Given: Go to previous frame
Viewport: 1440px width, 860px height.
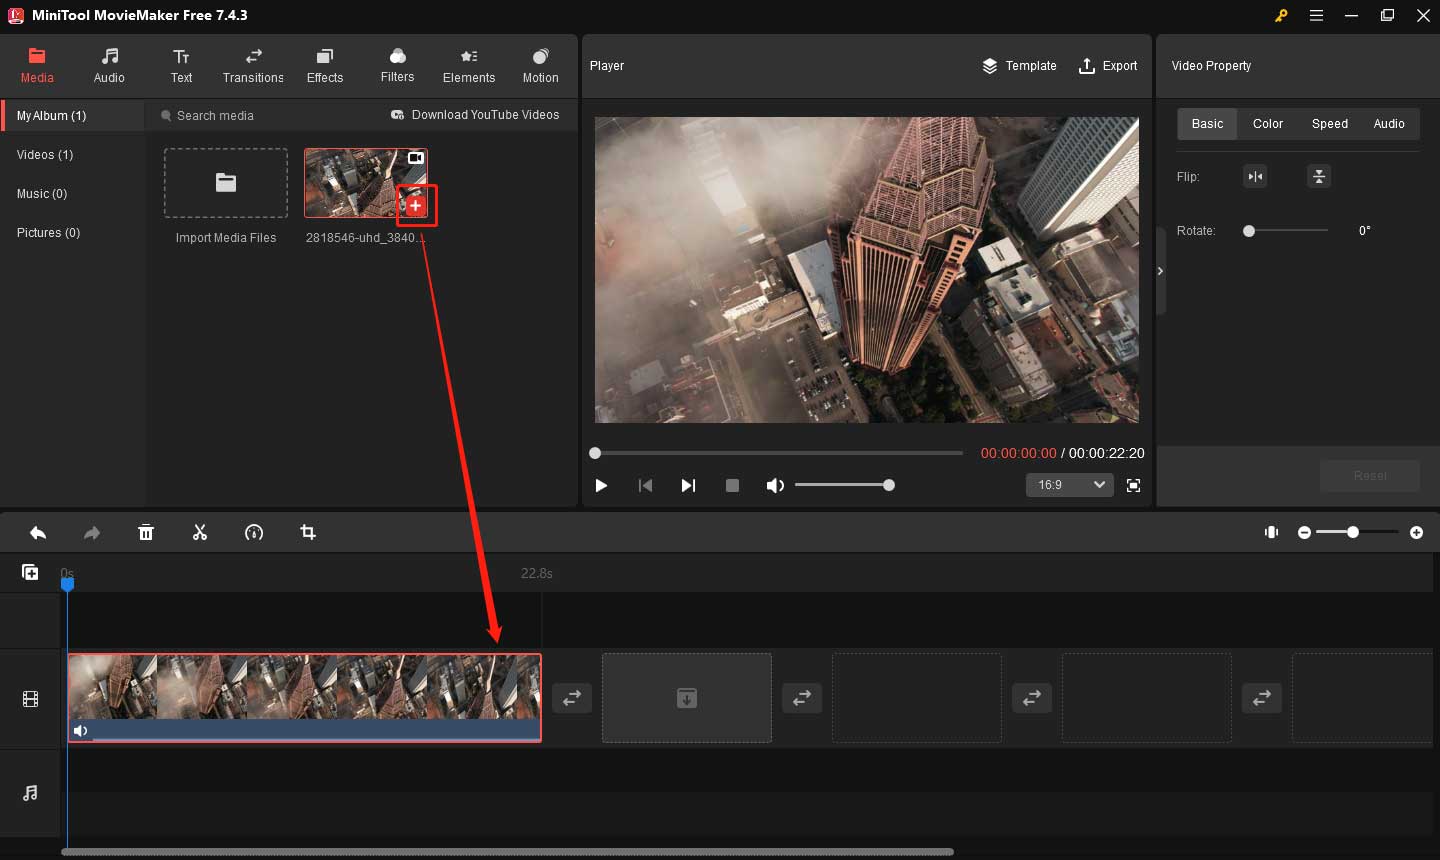Looking at the screenshot, I should 645,485.
